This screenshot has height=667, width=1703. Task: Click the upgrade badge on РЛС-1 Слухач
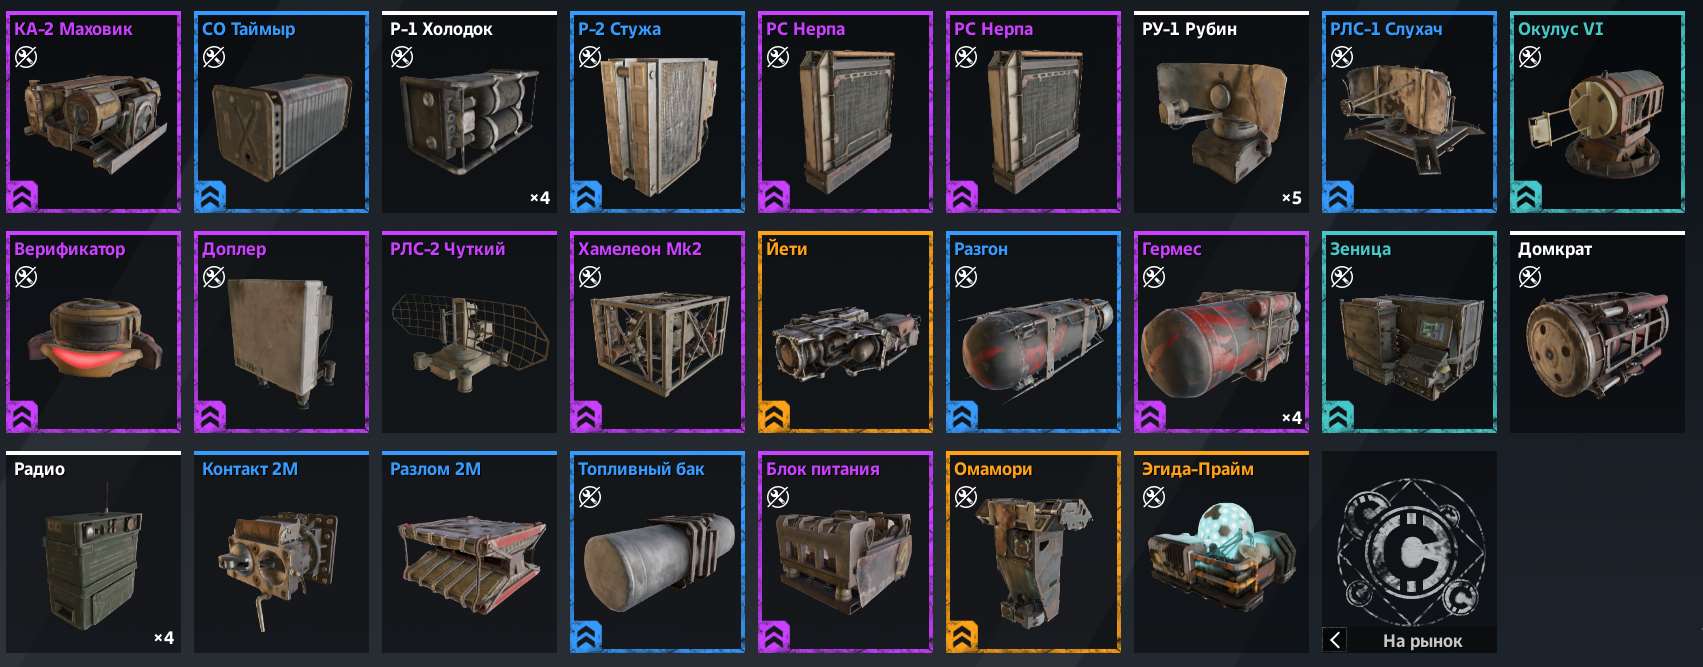coord(1339,196)
